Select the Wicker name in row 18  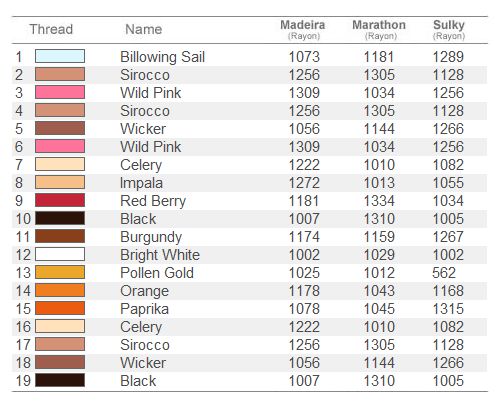143,363
